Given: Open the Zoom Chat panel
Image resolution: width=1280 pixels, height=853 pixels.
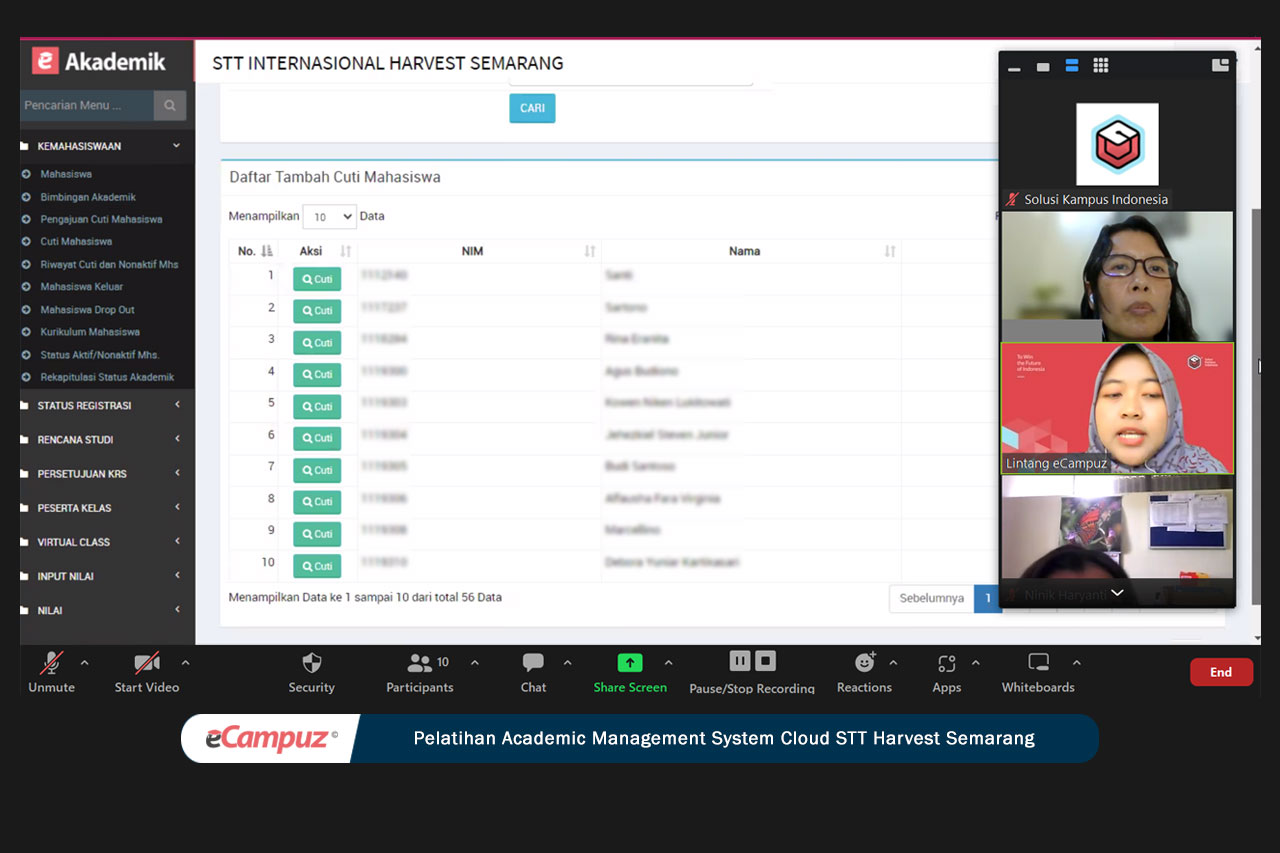Looking at the screenshot, I should pos(533,663).
